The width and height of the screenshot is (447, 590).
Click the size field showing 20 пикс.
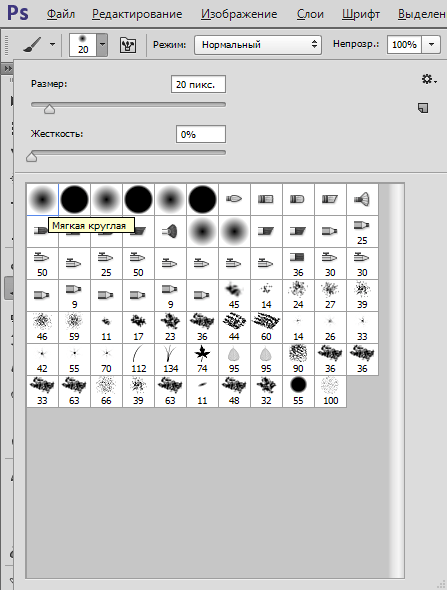pos(198,84)
